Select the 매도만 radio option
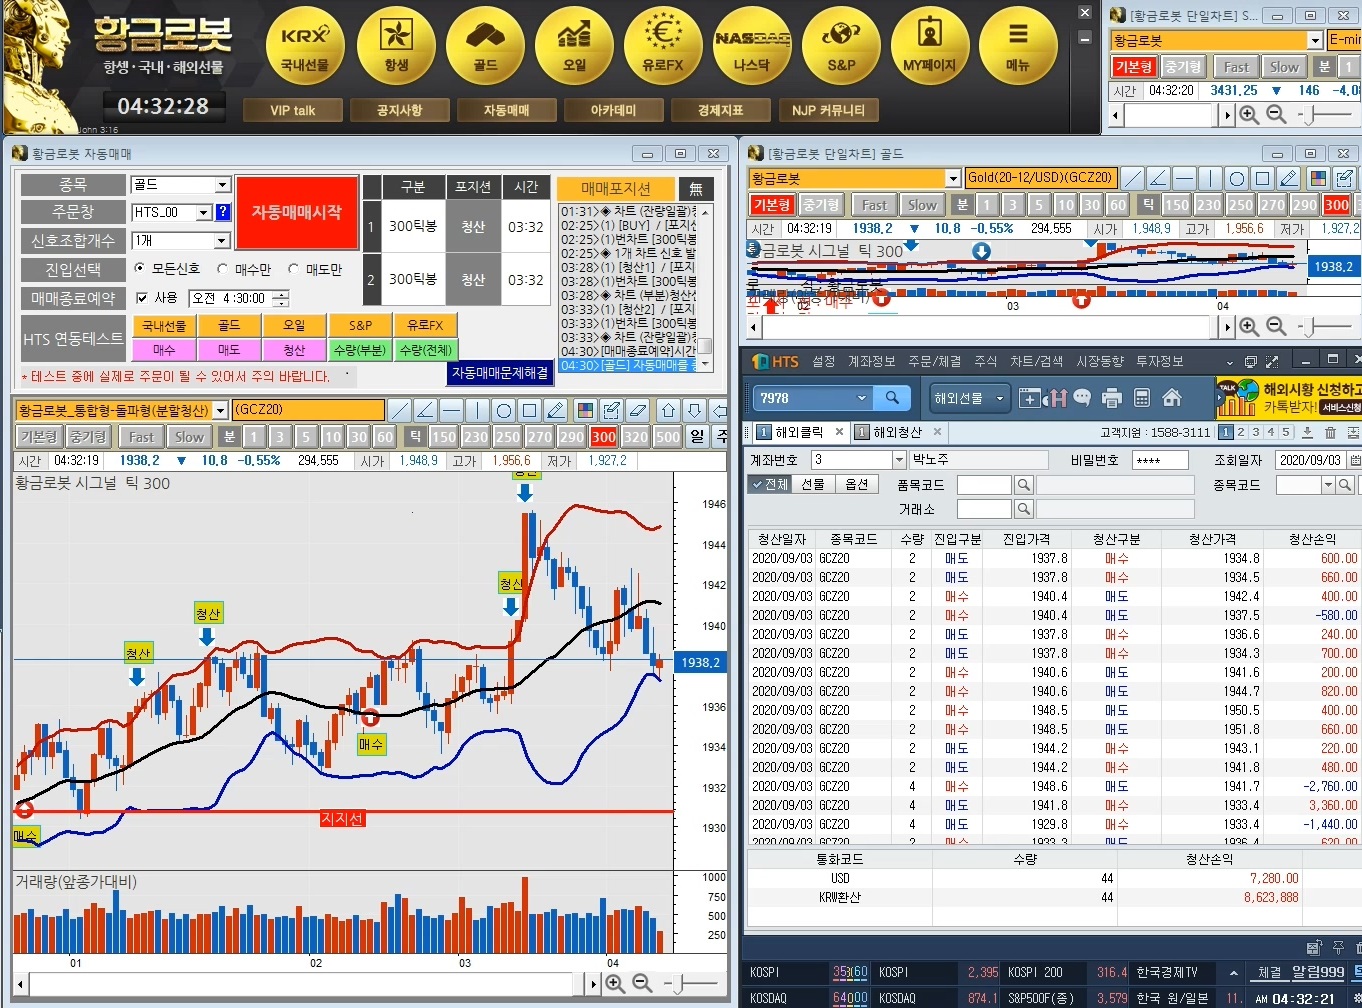The height and width of the screenshot is (1008, 1362). [x=293, y=269]
